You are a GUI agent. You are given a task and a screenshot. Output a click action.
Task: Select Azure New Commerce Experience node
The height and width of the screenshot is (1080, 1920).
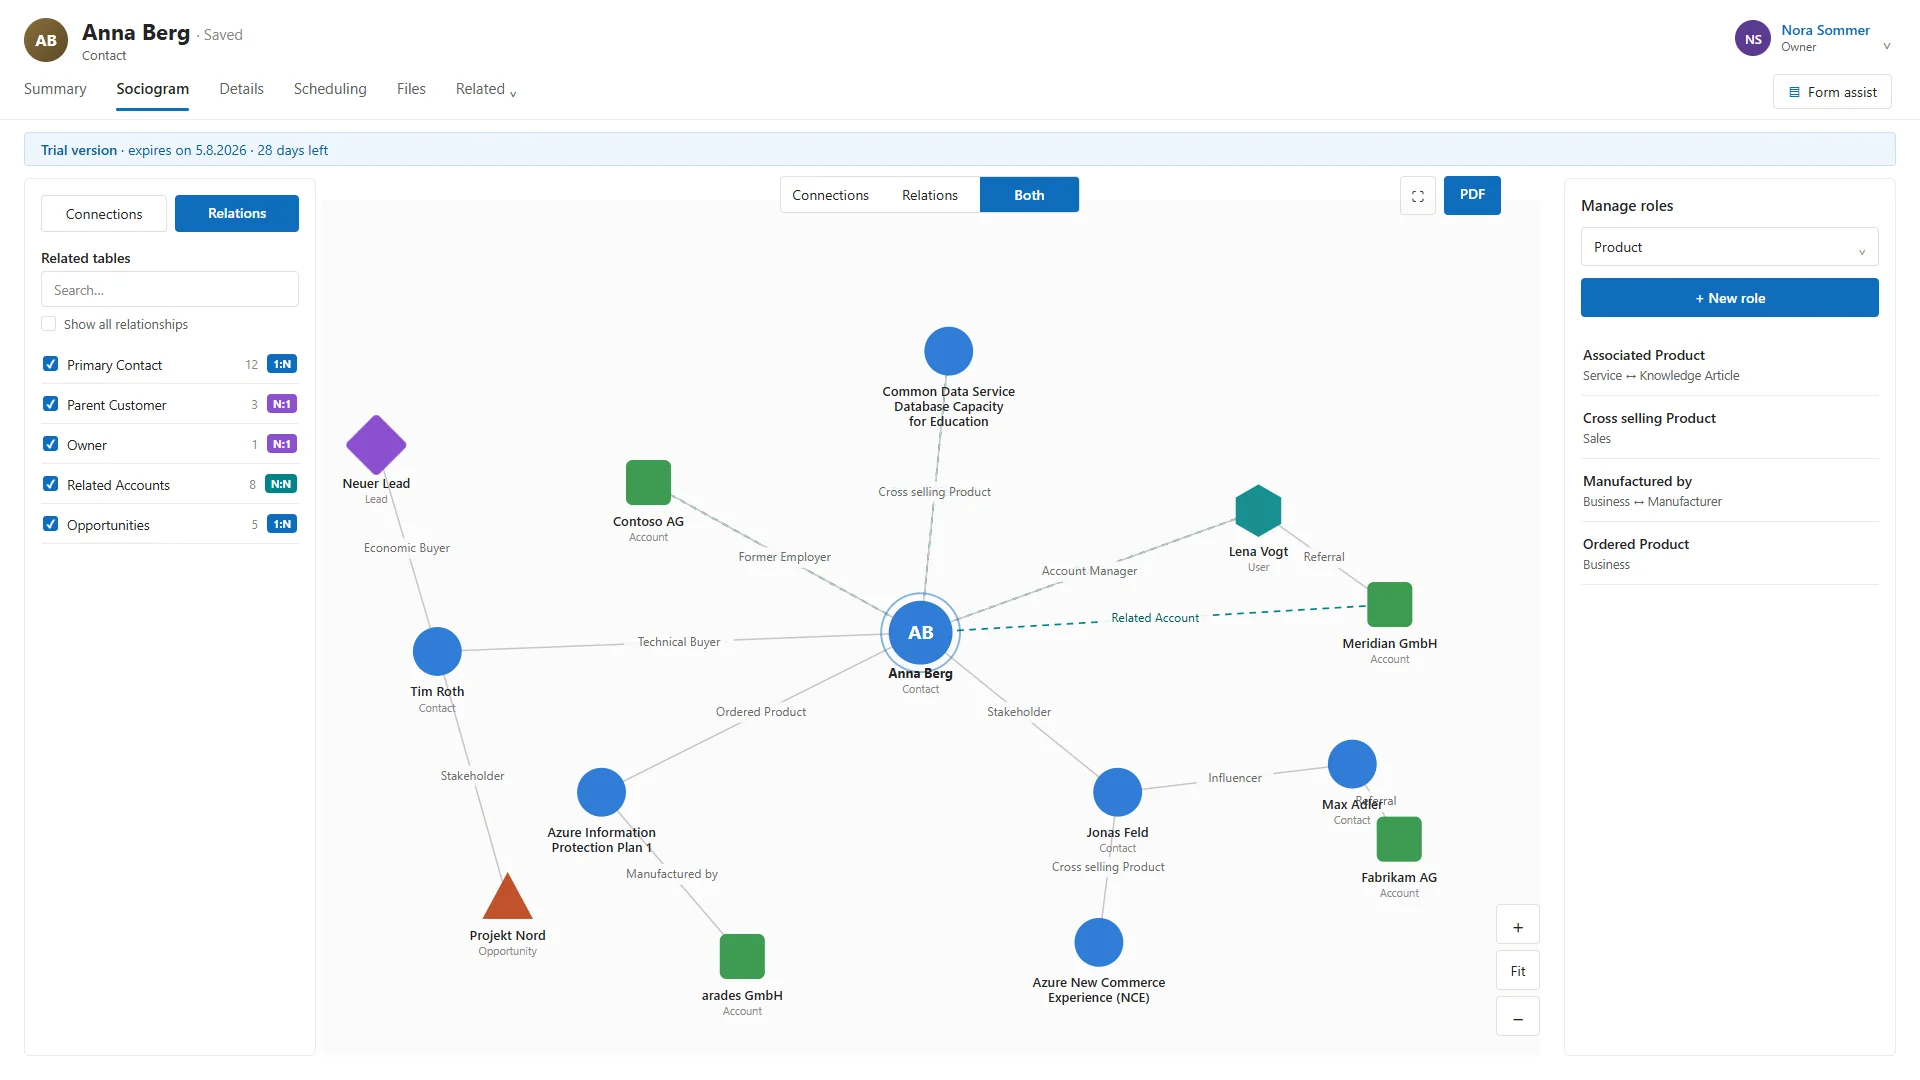(1098, 942)
